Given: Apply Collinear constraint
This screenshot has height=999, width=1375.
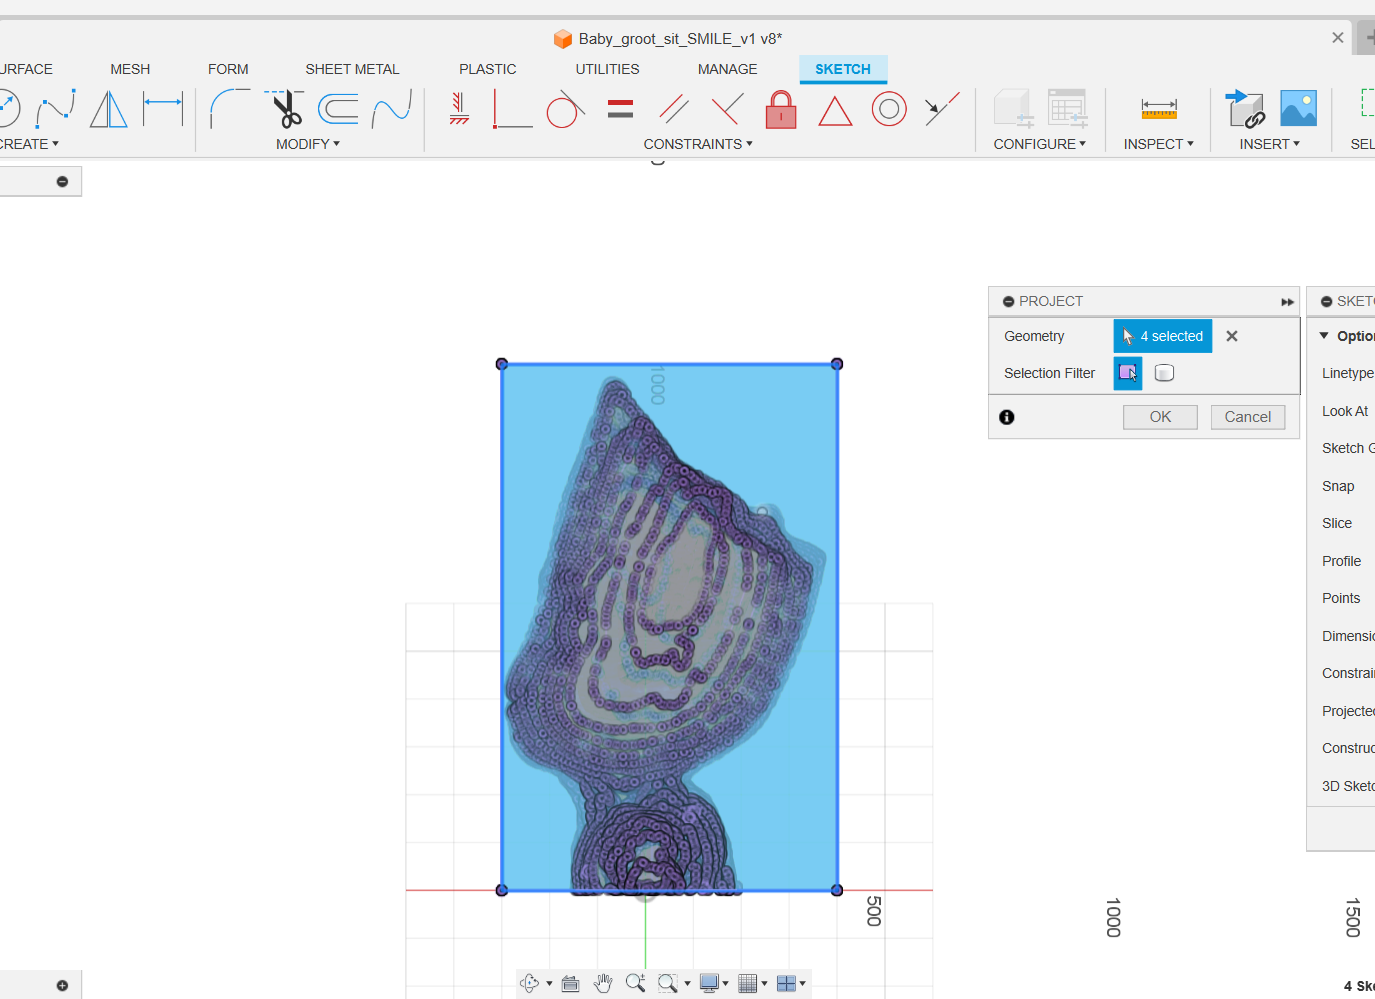Looking at the screenshot, I should [942, 109].
